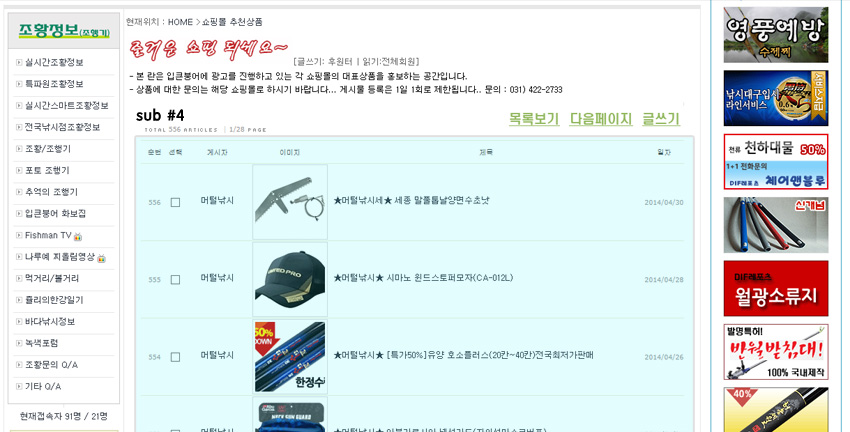Tick the checkbox for post 554

point(175,357)
